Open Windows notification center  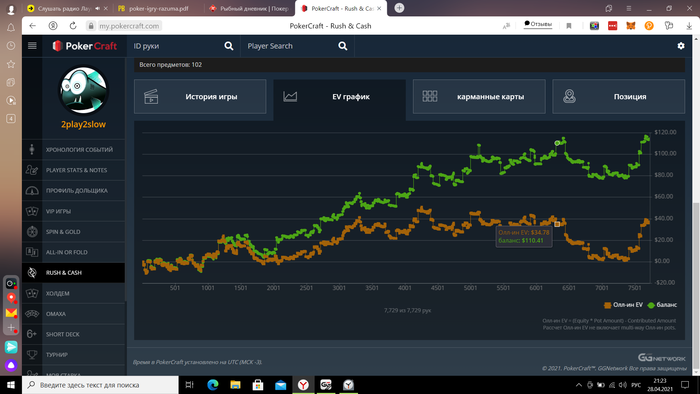click(x=686, y=385)
